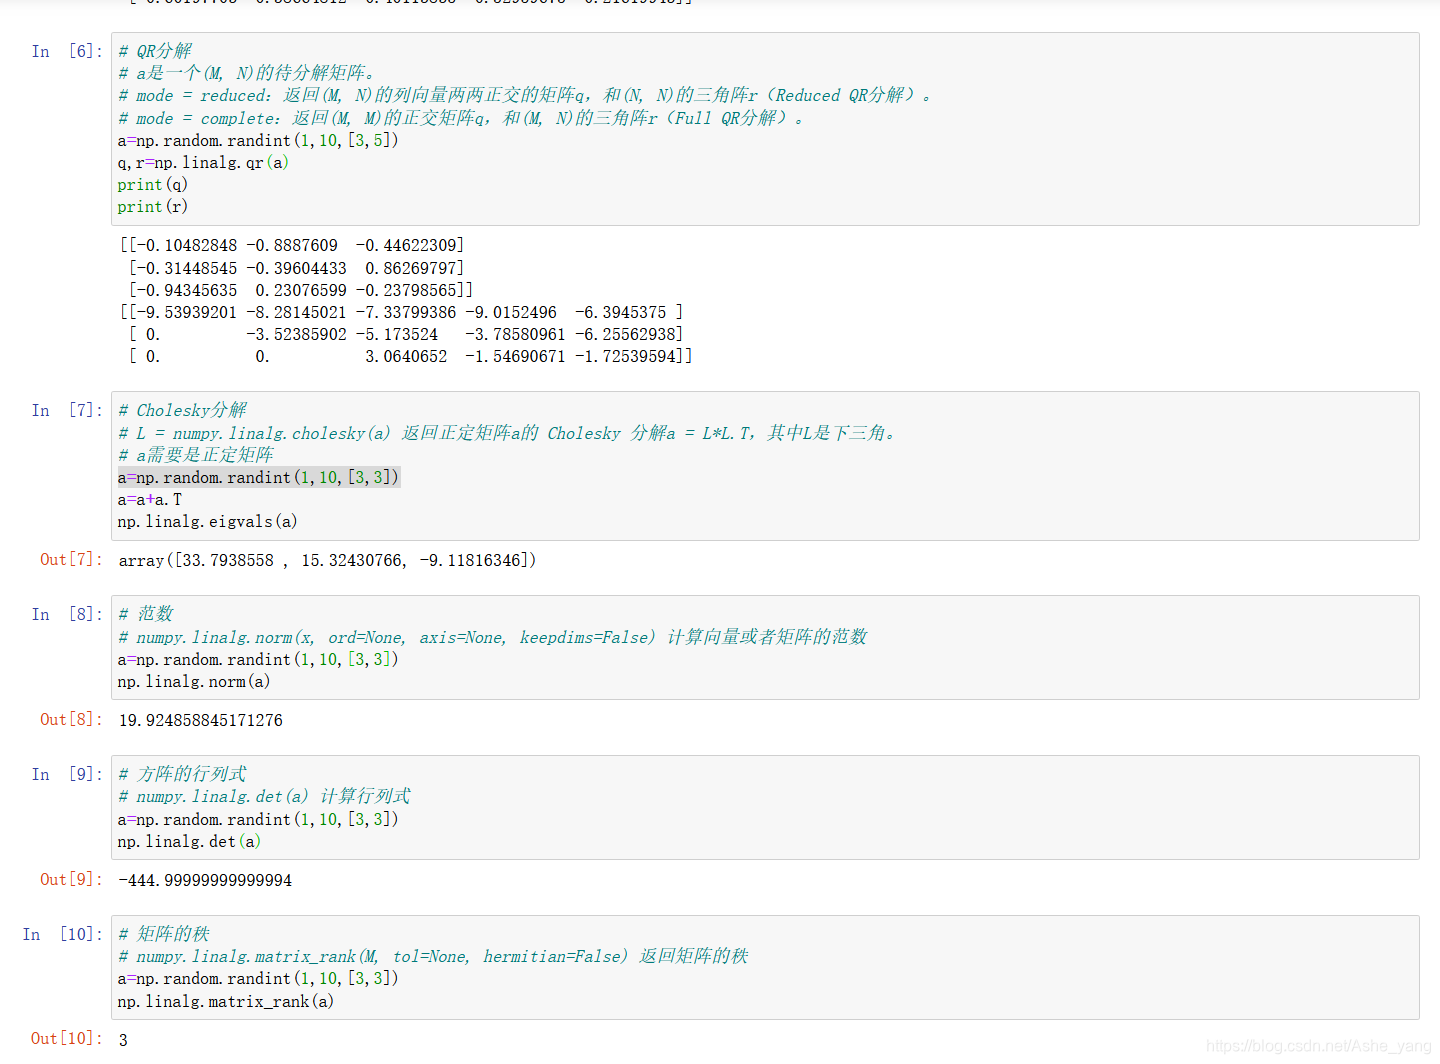1440x1064 pixels.
Task: Click the 'np.linalg.norm(a)' line
Action: (194, 681)
